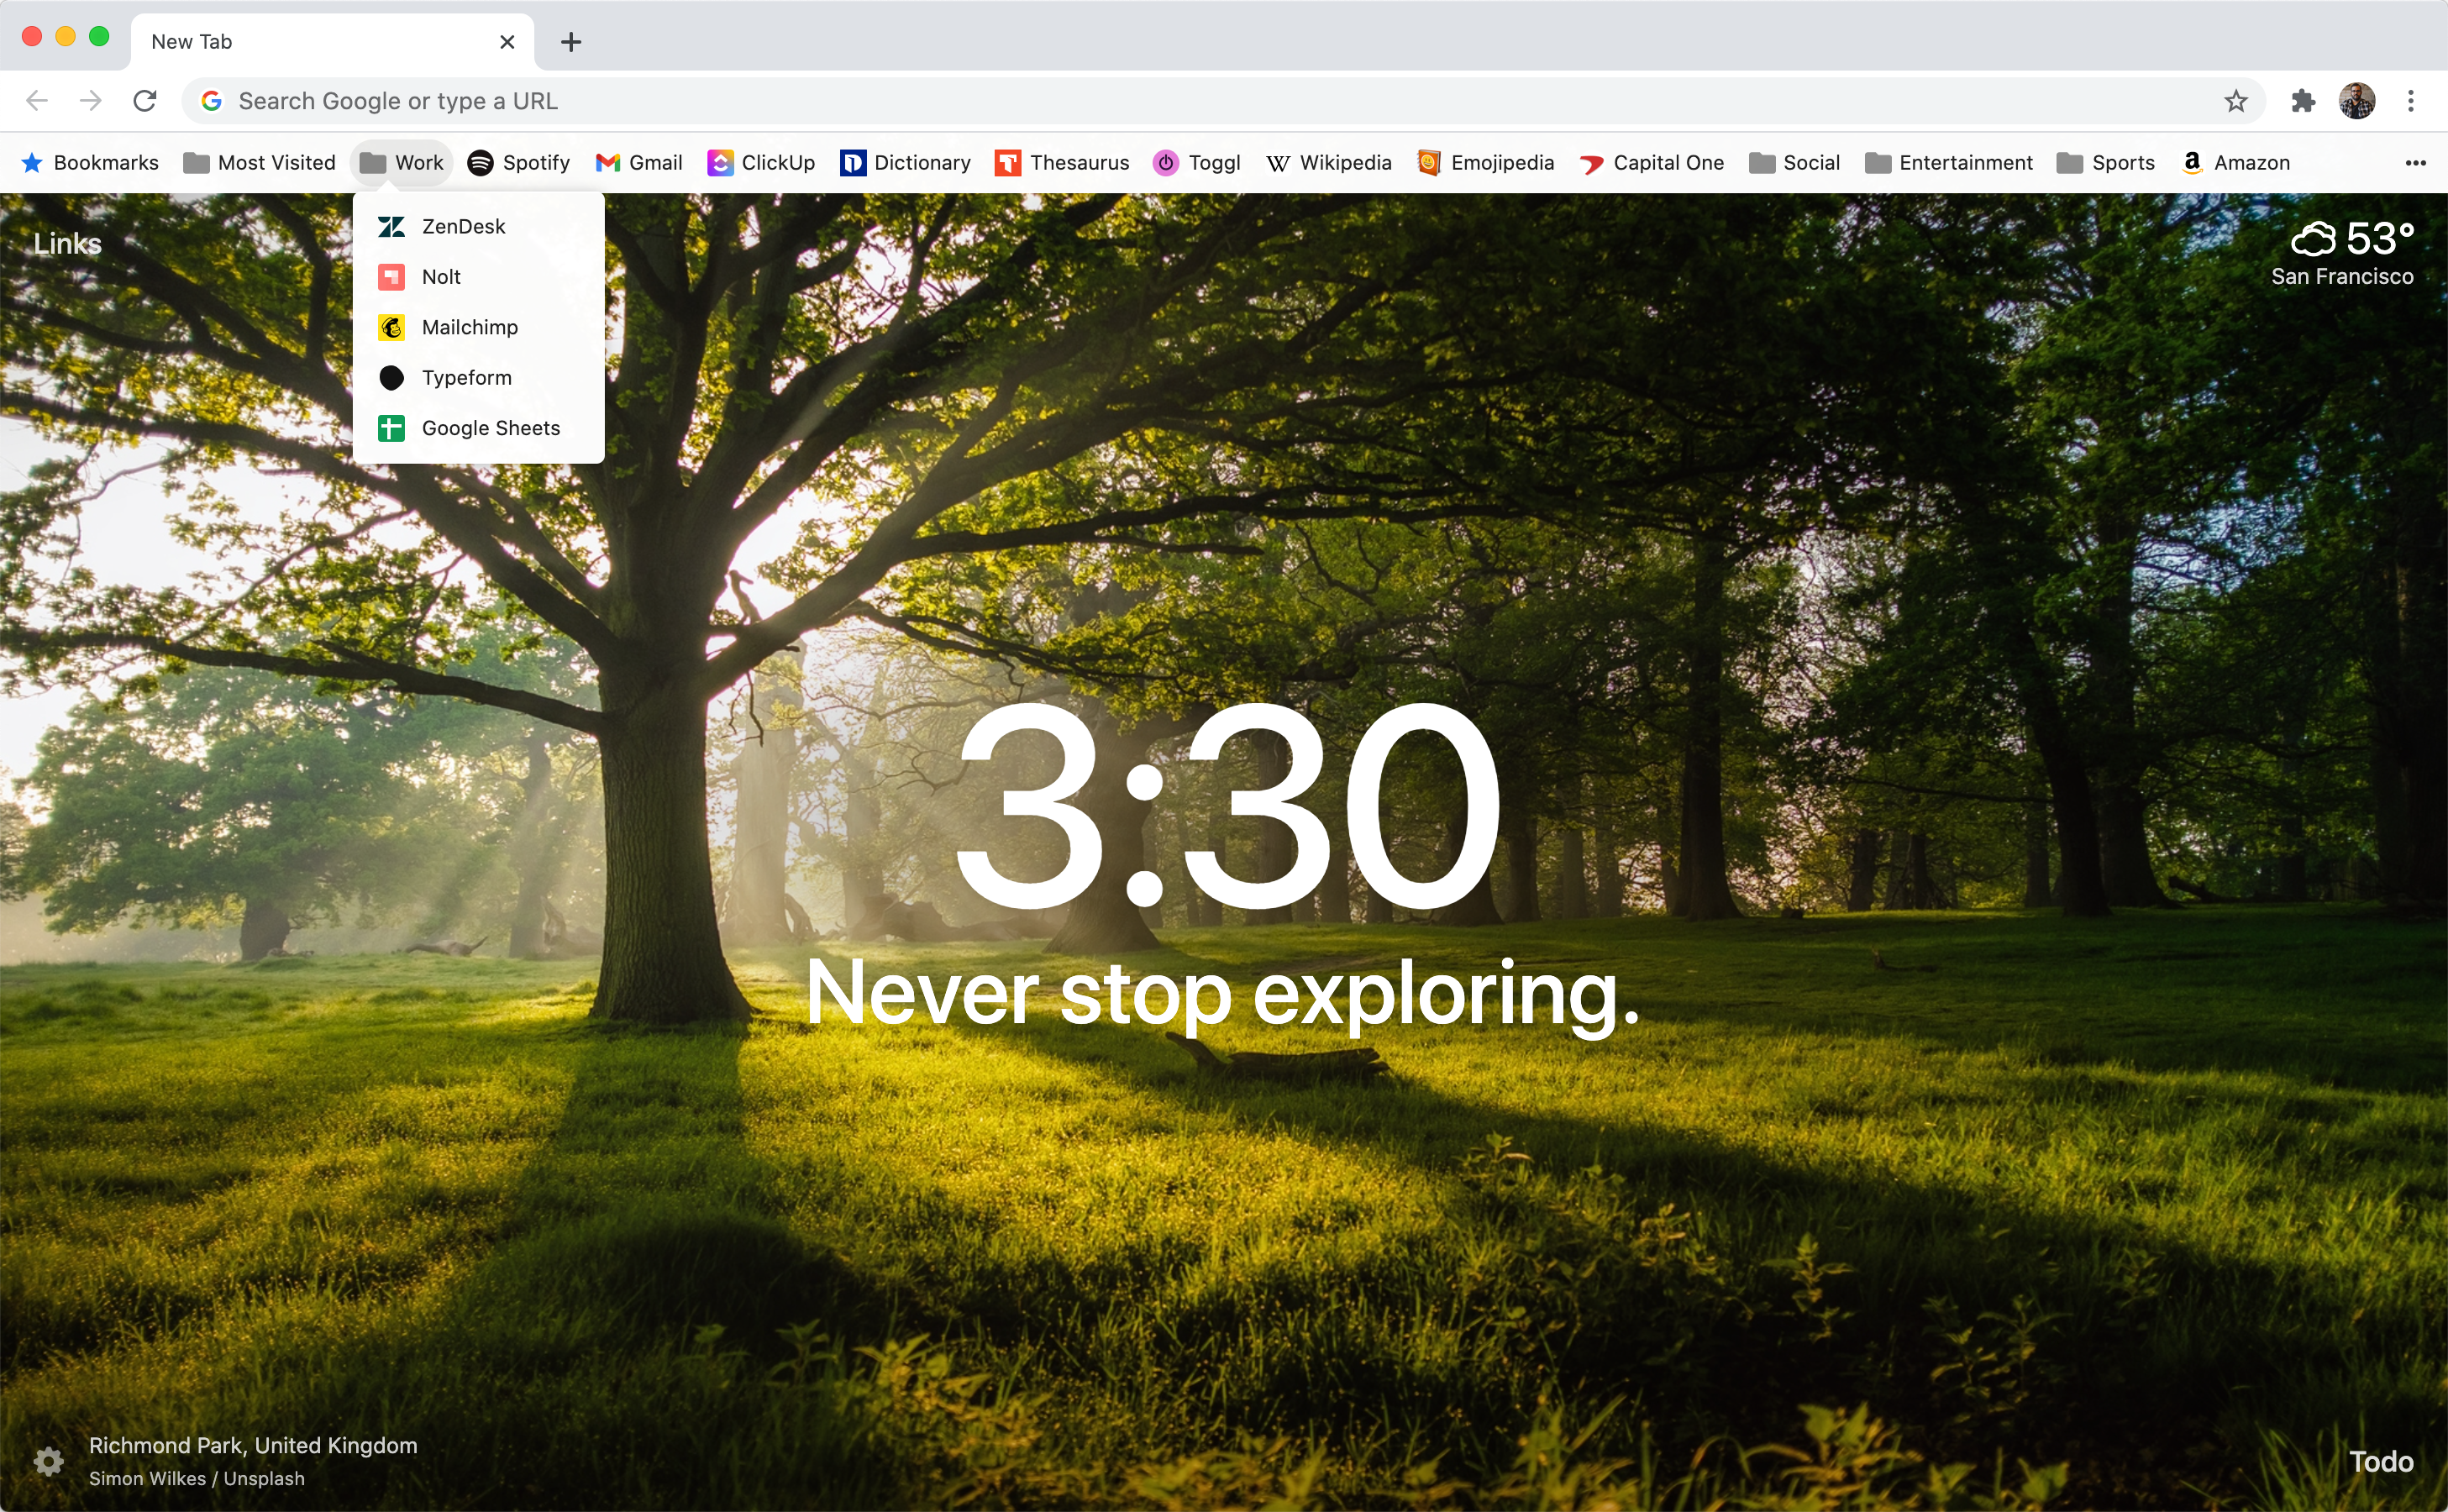2448x1512 pixels.
Task: Reload the page with refresh icon
Action: (145, 101)
